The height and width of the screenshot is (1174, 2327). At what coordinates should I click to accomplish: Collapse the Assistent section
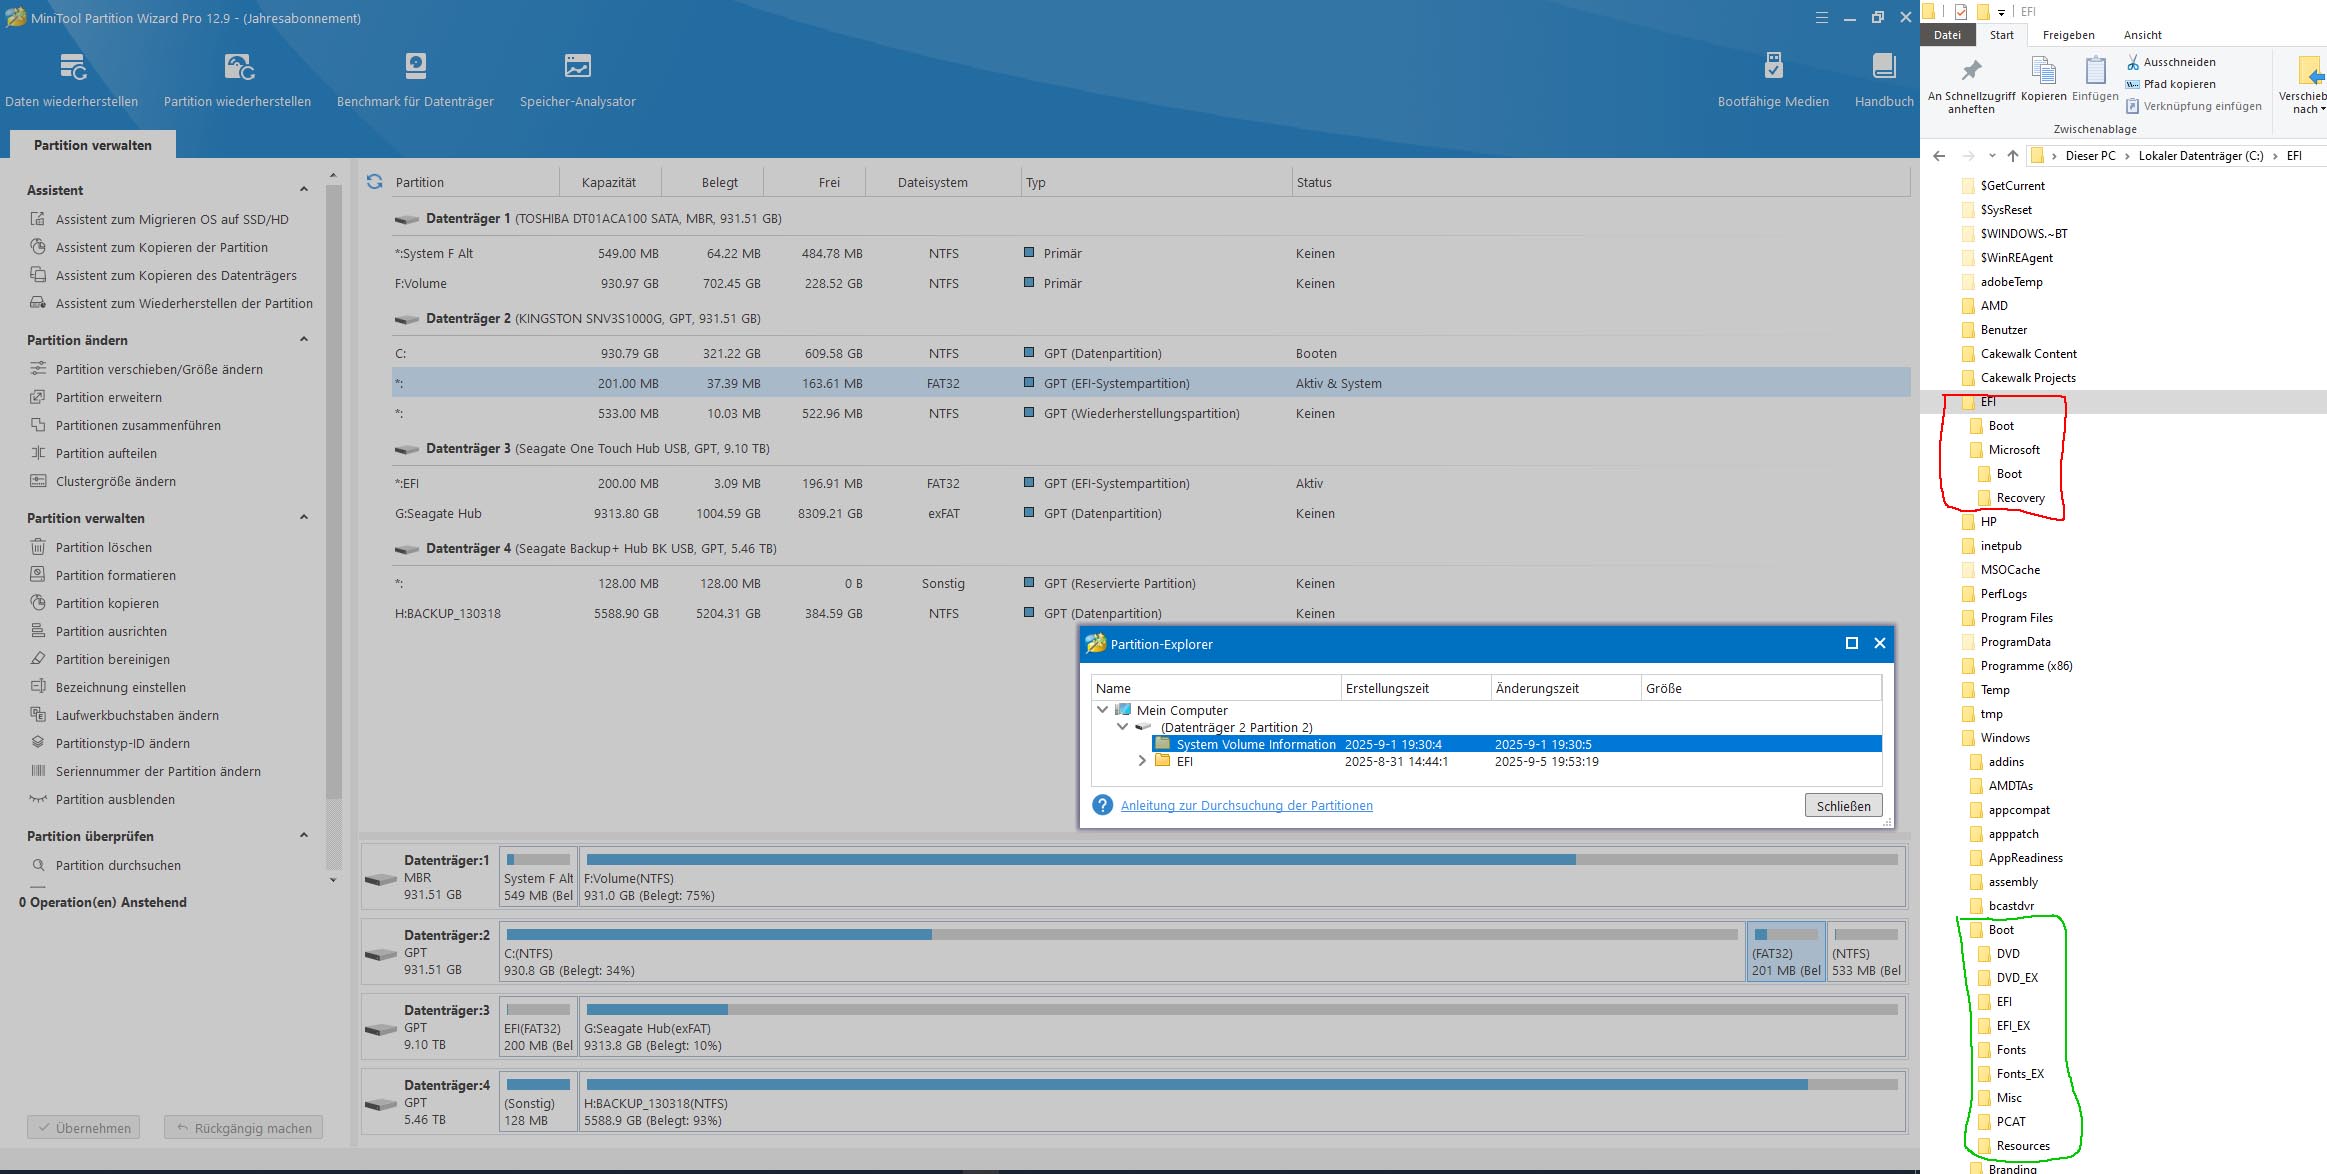304,190
